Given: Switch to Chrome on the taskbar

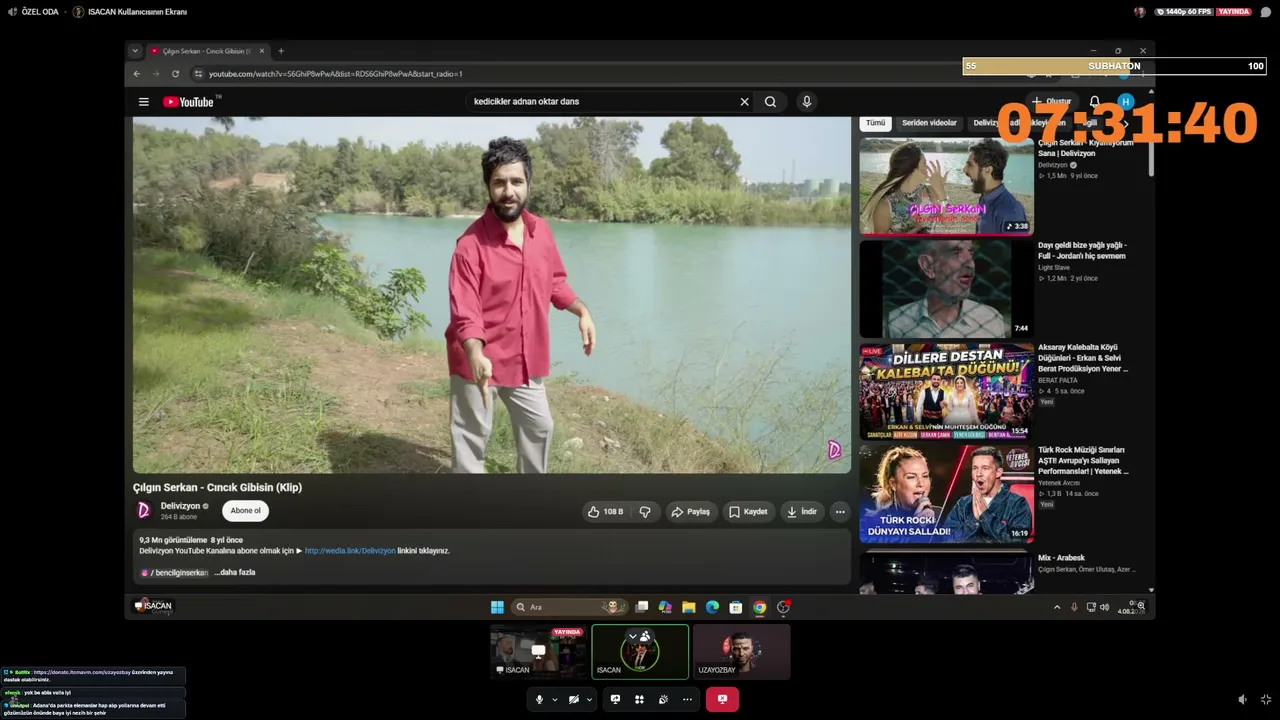Looking at the screenshot, I should (760, 607).
